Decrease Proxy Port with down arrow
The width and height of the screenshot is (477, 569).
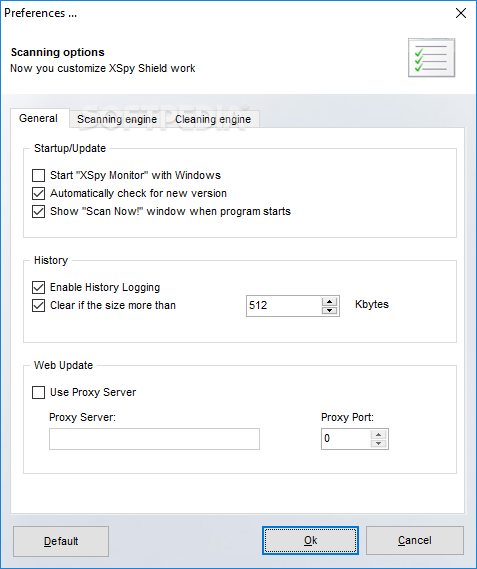click(x=379, y=443)
